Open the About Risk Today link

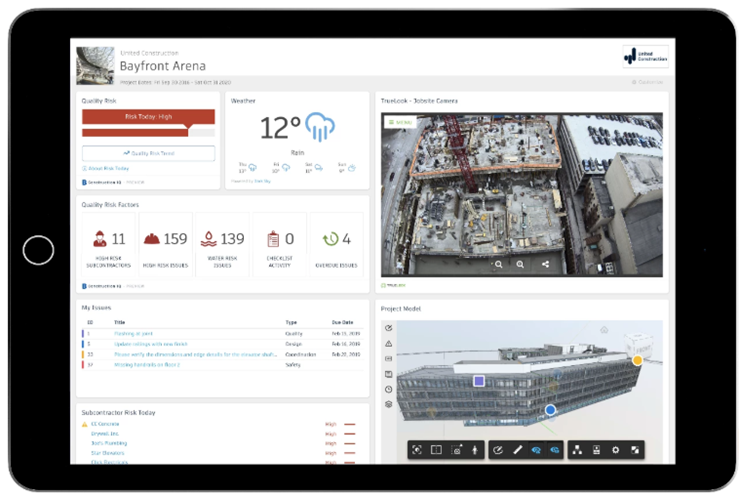point(106,168)
